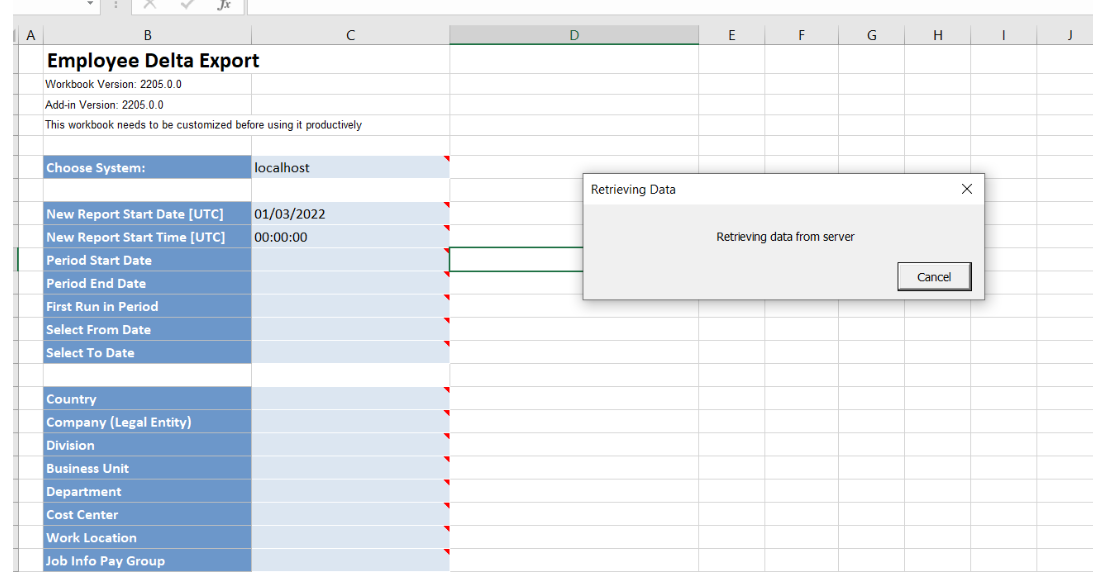The image size is (1093, 577).
Task: Expand the Name Box dropdown arrow
Action: coord(90,4)
